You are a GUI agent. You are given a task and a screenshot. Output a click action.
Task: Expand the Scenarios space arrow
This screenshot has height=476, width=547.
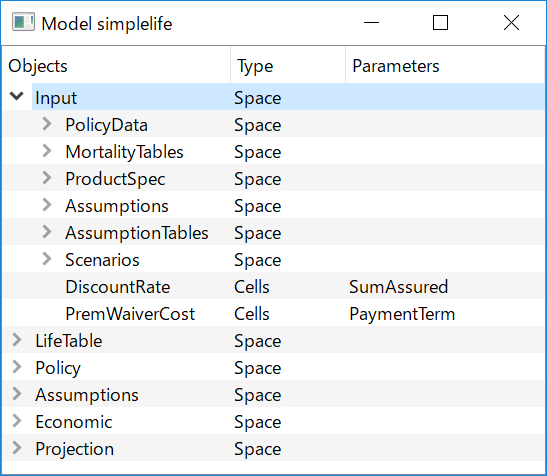(x=47, y=259)
